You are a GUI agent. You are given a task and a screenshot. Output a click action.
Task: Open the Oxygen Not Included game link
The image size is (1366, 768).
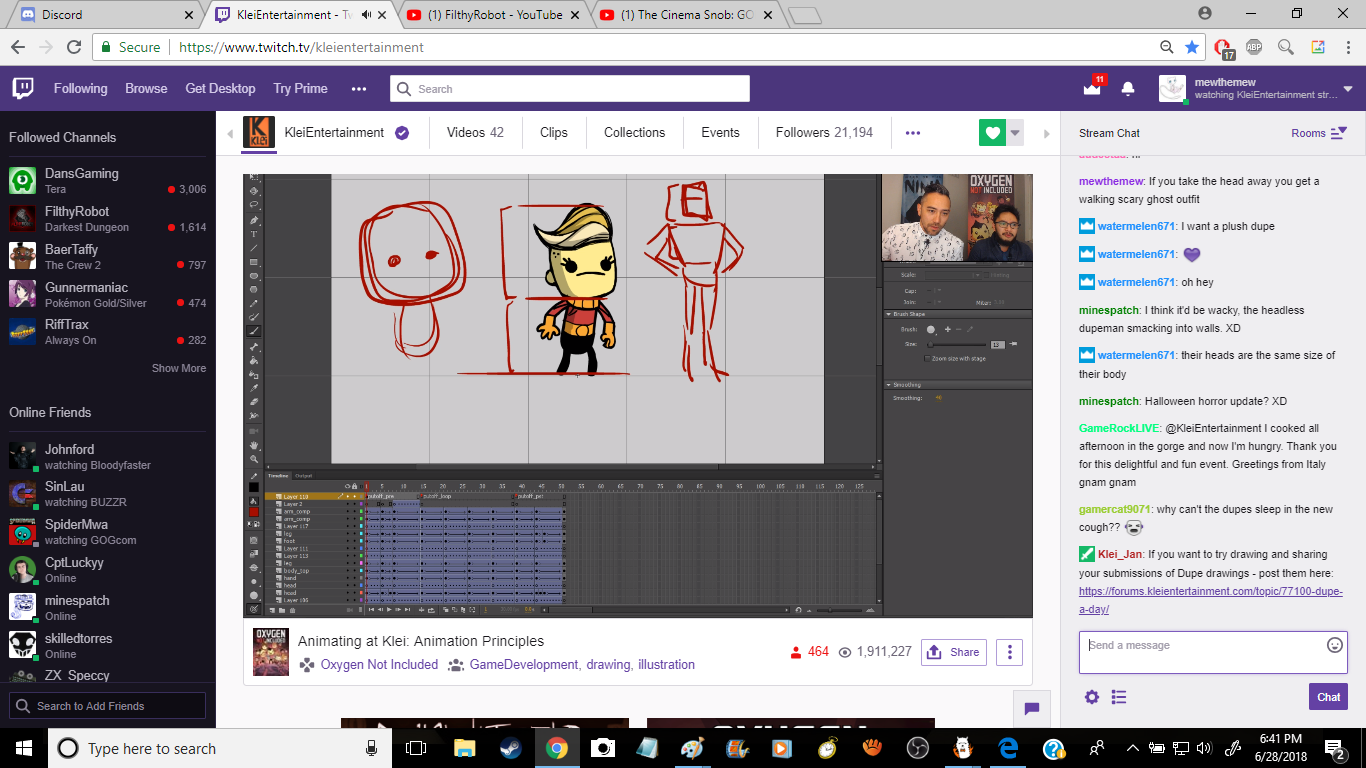(x=379, y=664)
